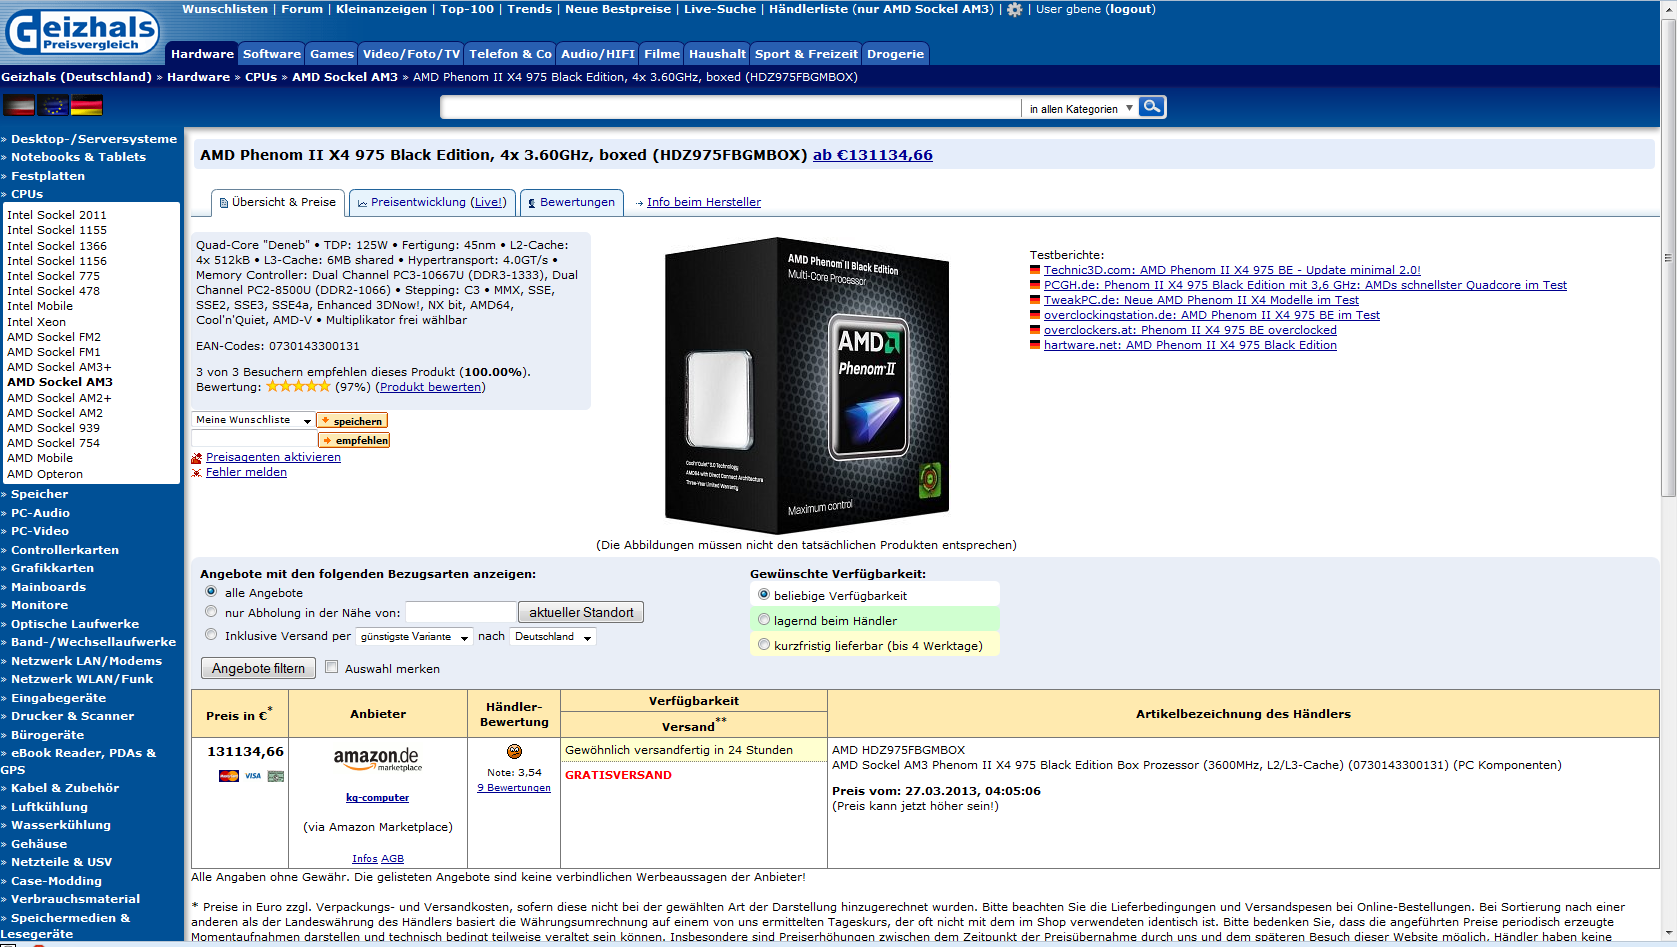Expand the Grafikkarten sidebar category
Image resolution: width=1677 pixels, height=947 pixels.
tap(52, 568)
